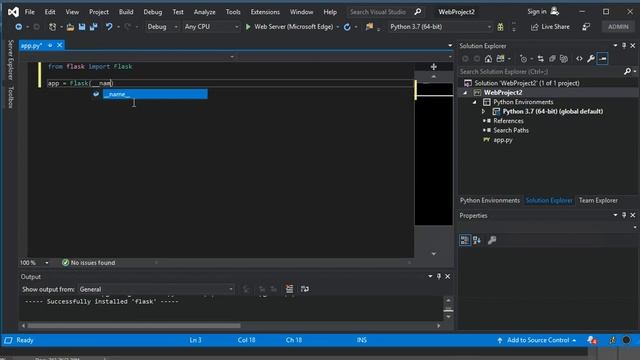The width and height of the screenshot is (640, 360).
Task: Open the Edit menu
Action: (50, 12)
